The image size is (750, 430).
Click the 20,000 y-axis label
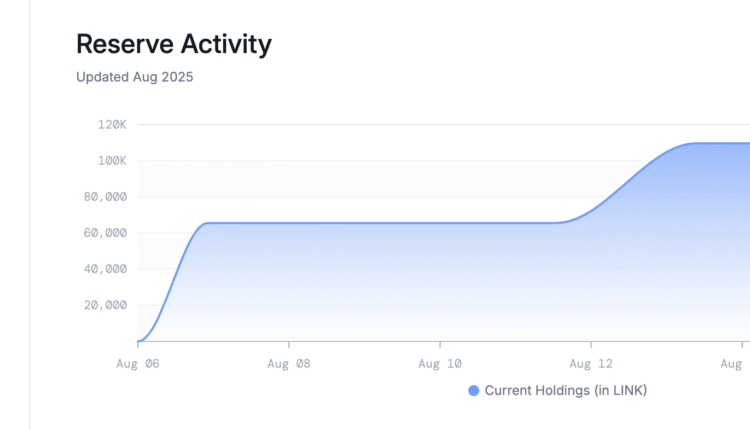(x=104, y=305)
